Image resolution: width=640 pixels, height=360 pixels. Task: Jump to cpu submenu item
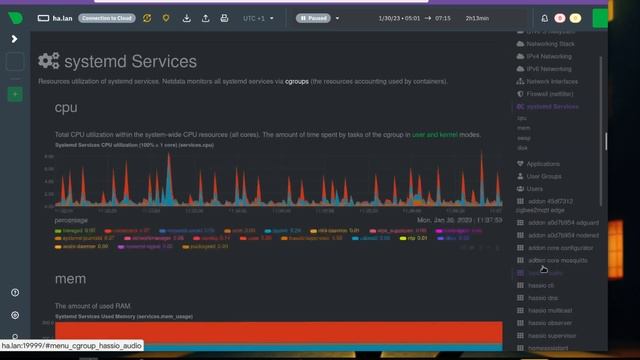click(522, 118)
